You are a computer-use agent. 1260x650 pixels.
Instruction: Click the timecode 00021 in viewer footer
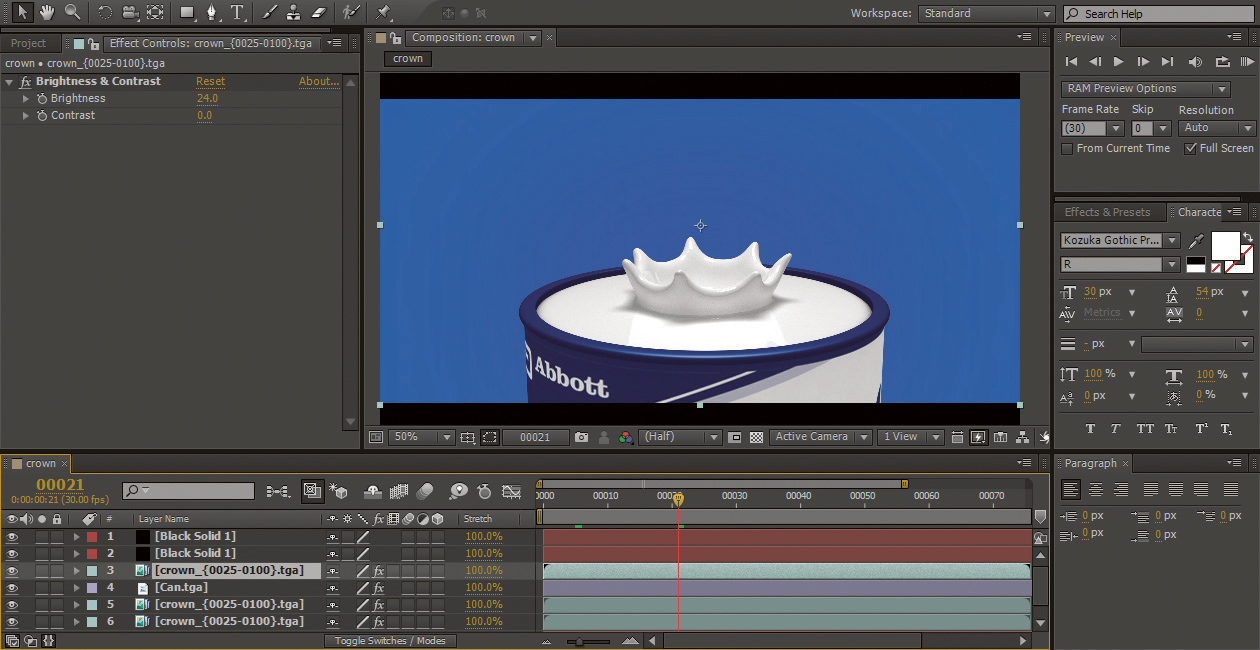tap(535, 437)
